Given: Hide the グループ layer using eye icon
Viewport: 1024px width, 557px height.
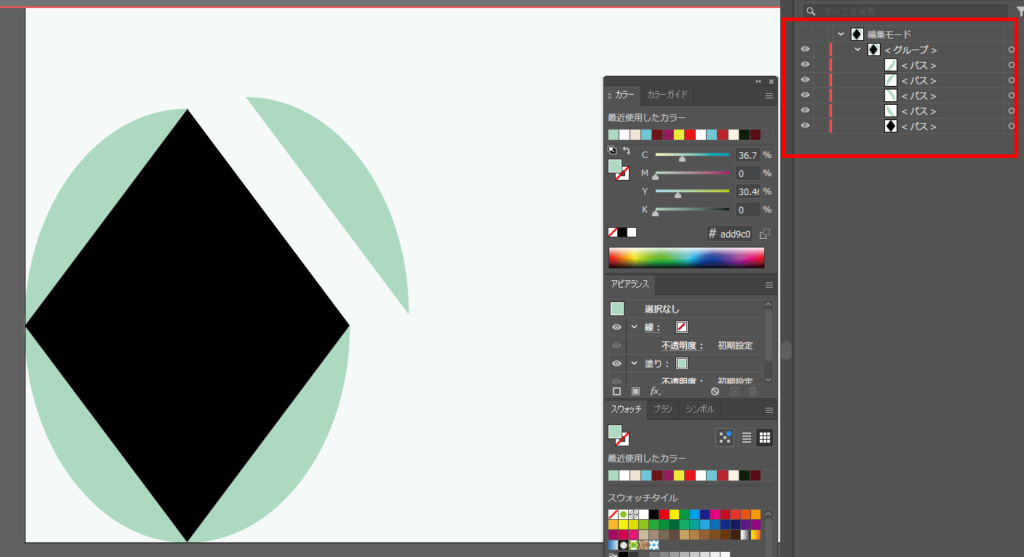Looking at the screenshot, I should pos(805,50).
